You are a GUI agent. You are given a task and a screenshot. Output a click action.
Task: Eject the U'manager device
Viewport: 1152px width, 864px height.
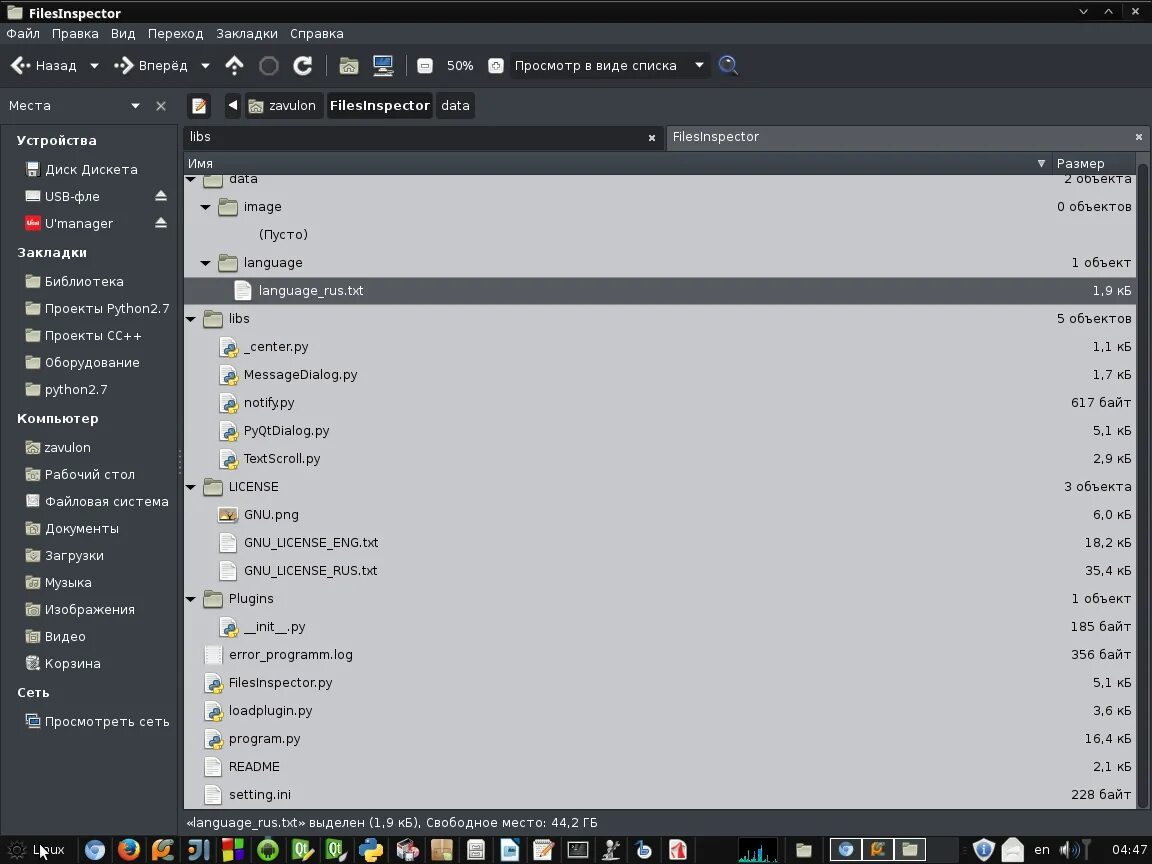[x=161, y=223]
